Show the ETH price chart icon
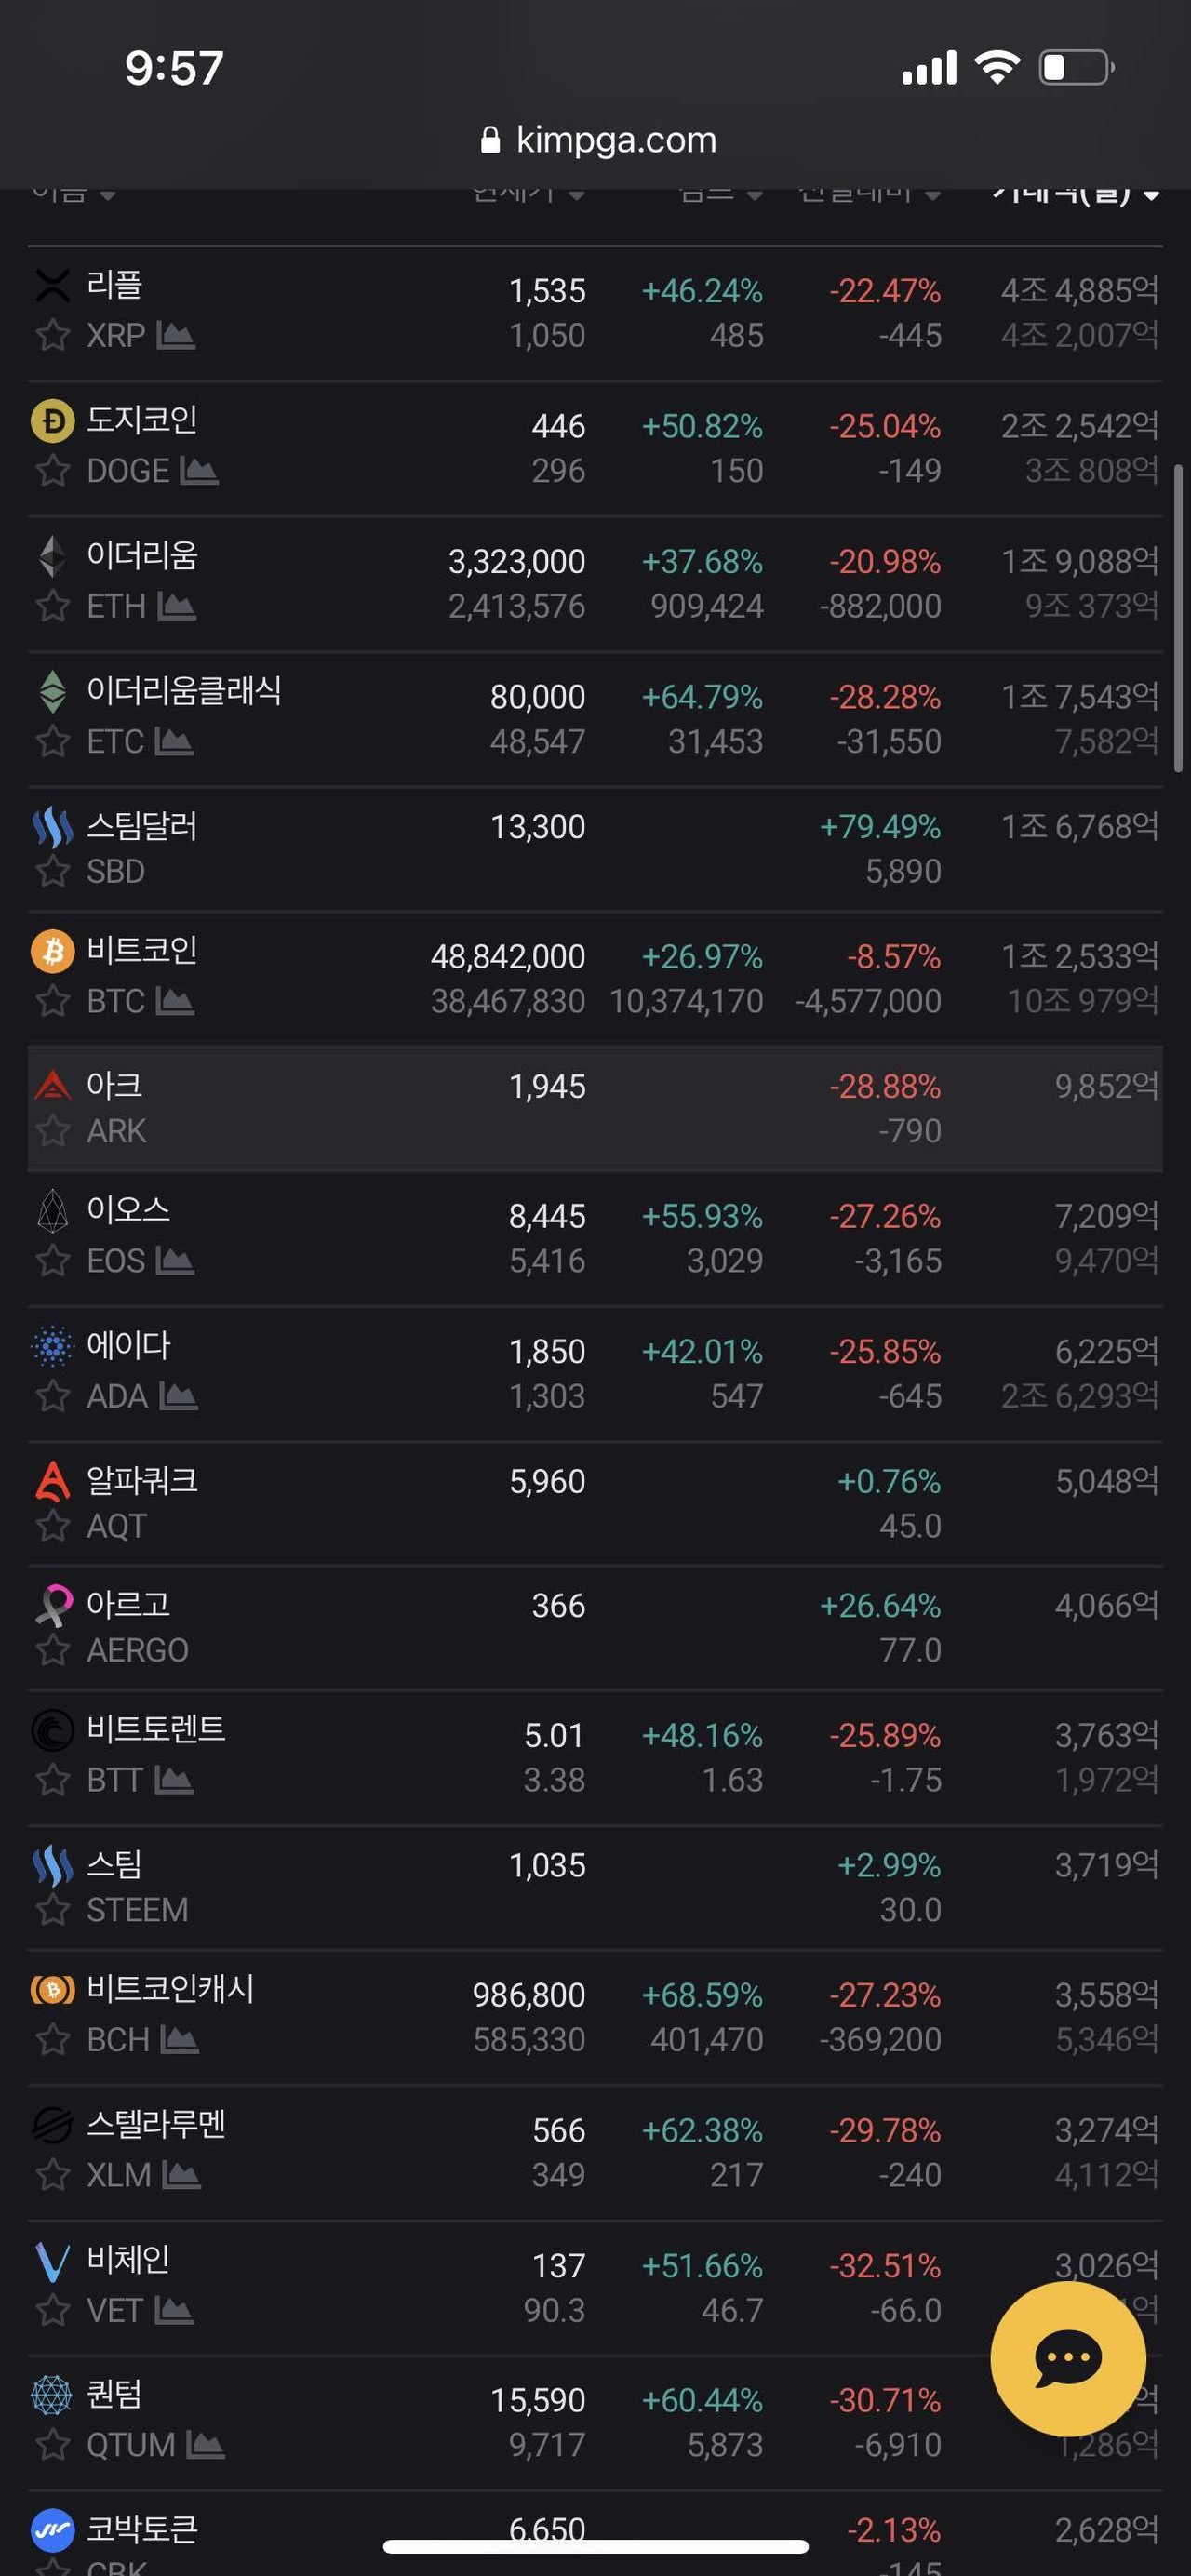This screenshot has height=2576, width=1191. point(177,606)
